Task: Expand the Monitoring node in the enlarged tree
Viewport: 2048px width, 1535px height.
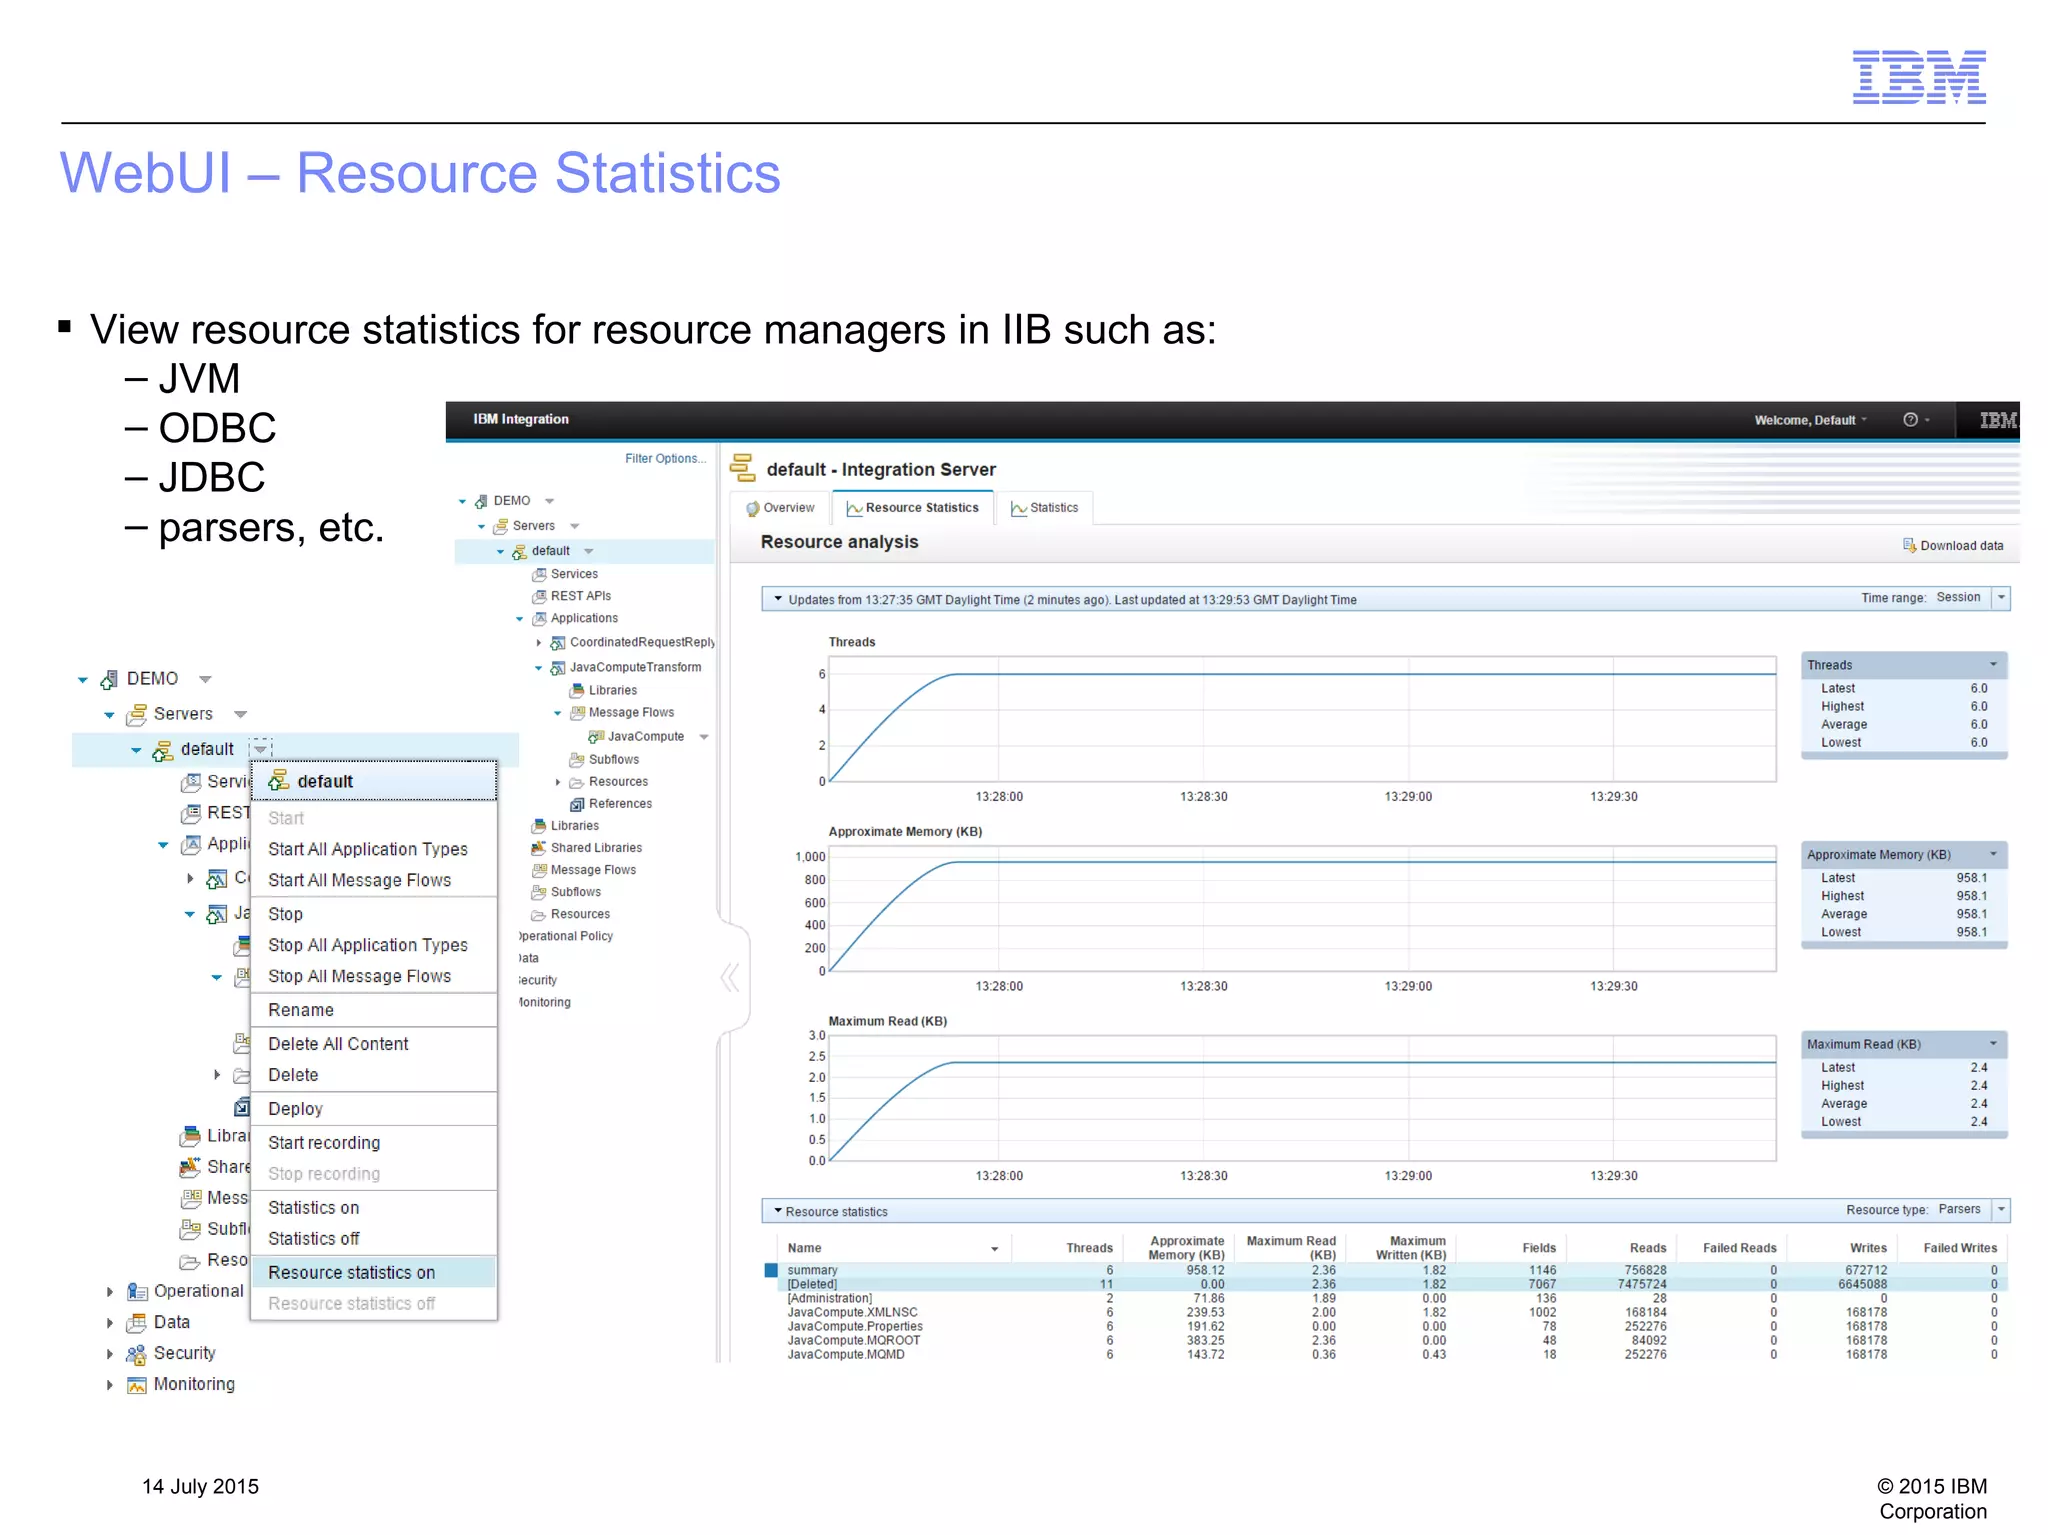Action: 109,1385
